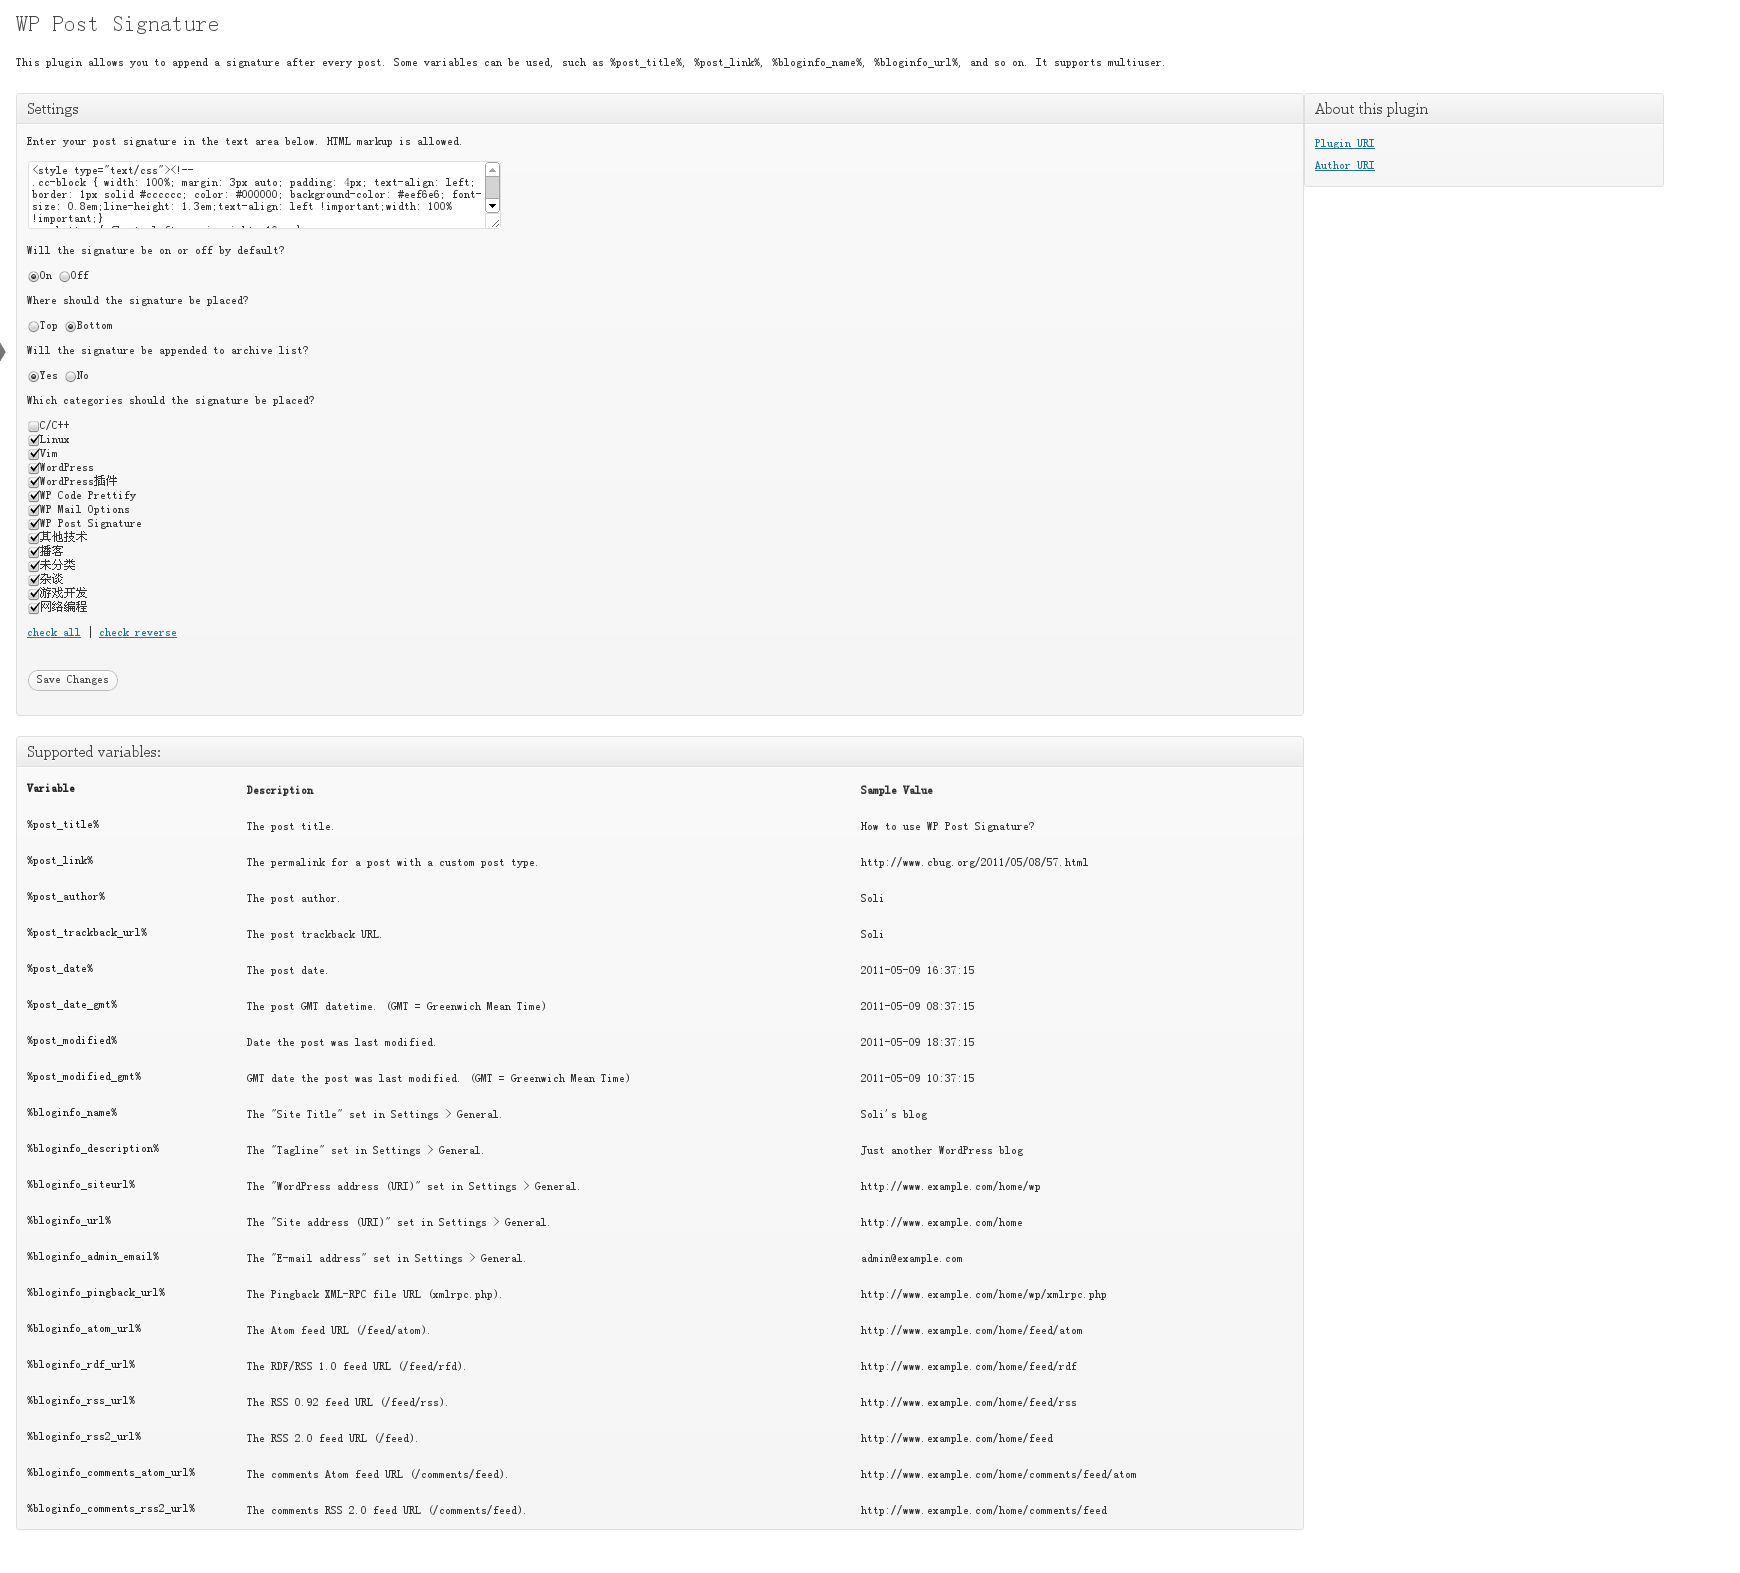The image size is (1740, 1573).
Task: Enable the C/C++ category checkbox
Action: [x=33, y=426]
